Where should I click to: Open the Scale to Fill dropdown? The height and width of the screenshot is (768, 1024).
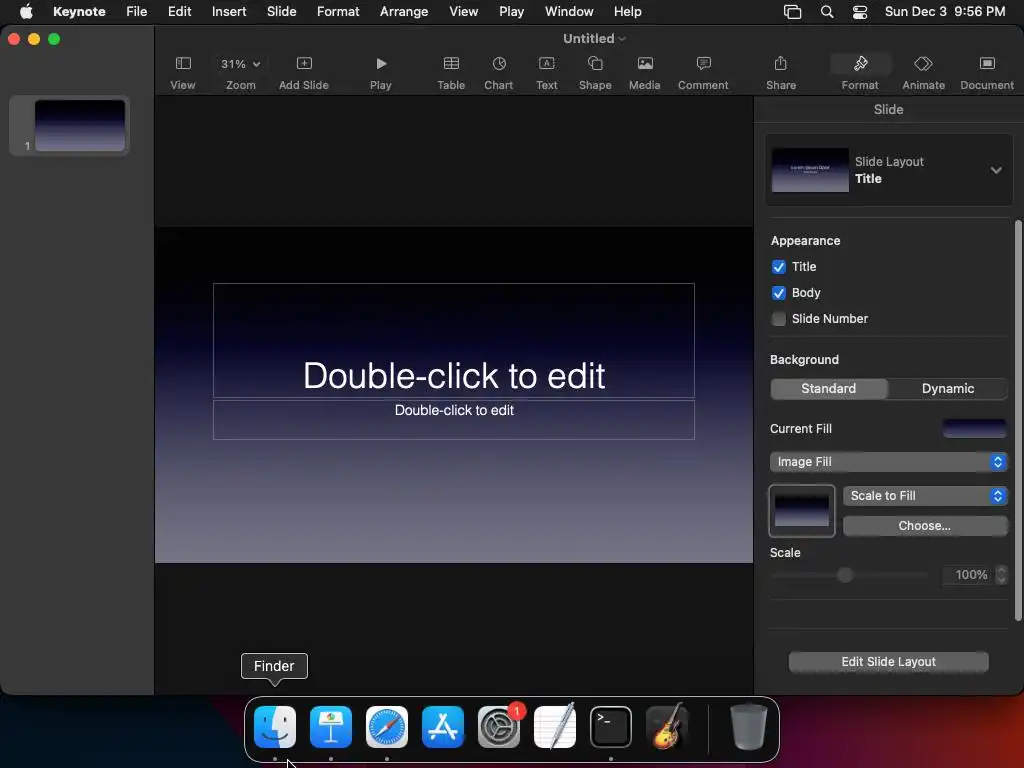[x=925, y=496]
